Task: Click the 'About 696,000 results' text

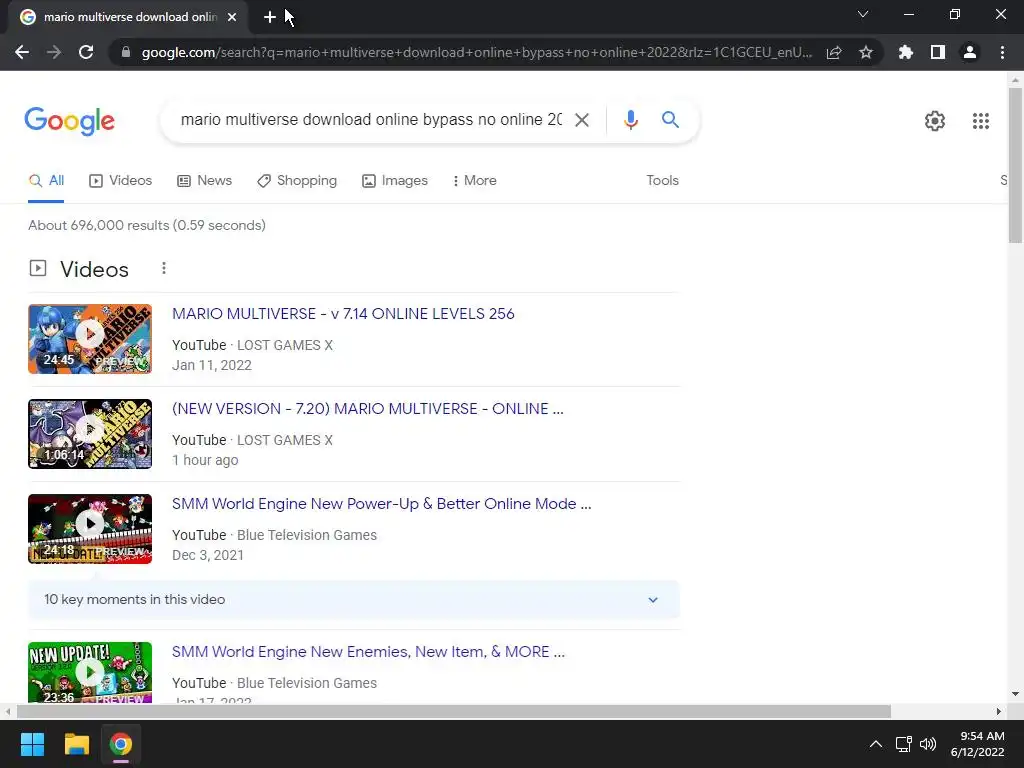Action: pos(147,225)
